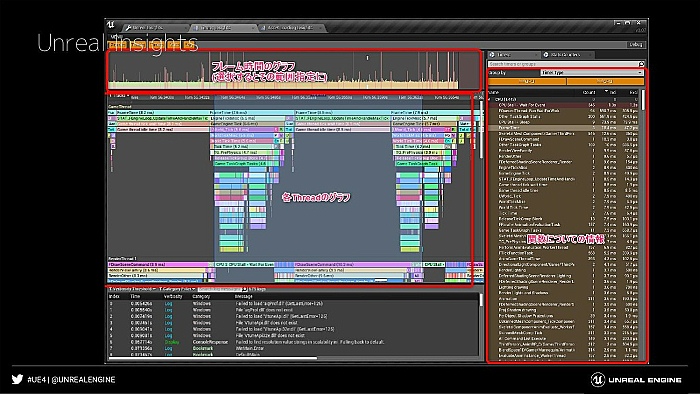This screenshot has width=700, height=394.
Task: Click the Debug button at top right
Action: pyautogui.click(x=636, y=45)
